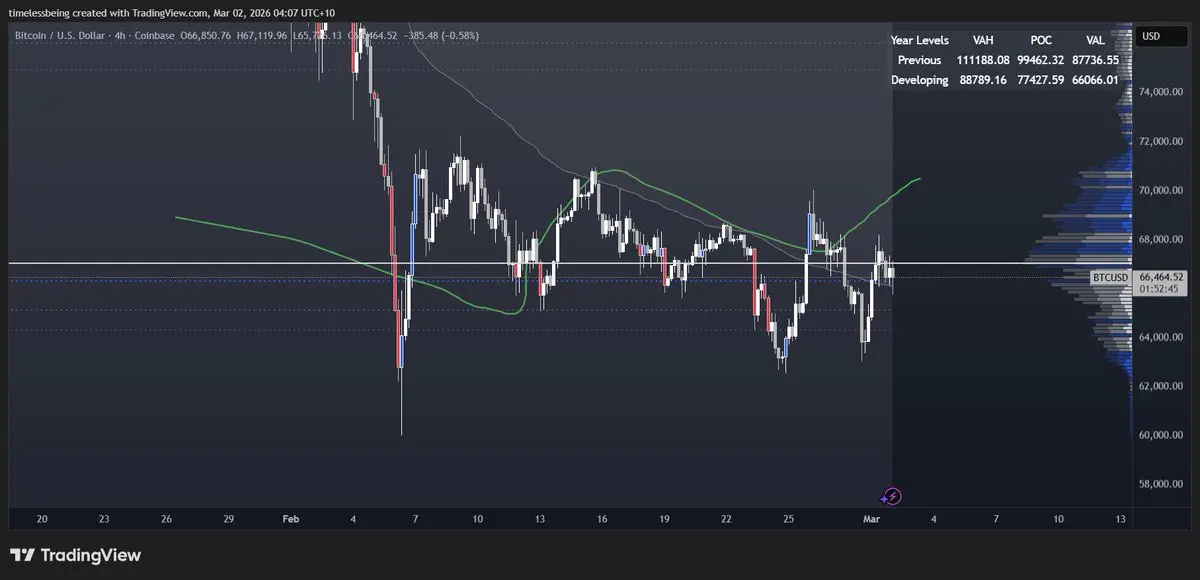Click the 22 date label on the time axis
Image resolution: width=1200 pixels, height=580 pixels.
point(726,519)
